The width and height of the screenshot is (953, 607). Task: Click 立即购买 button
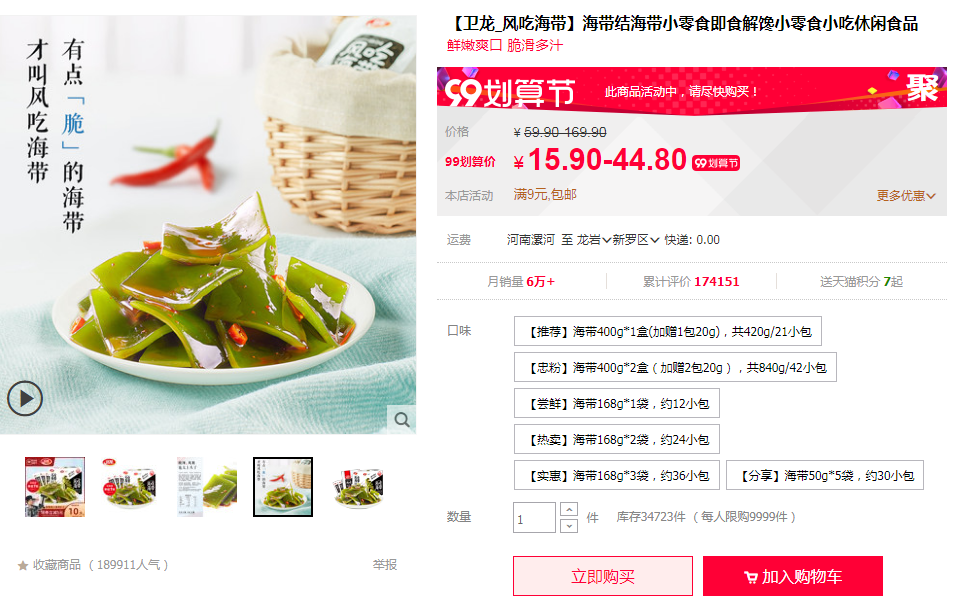click(x=602, y=576)
